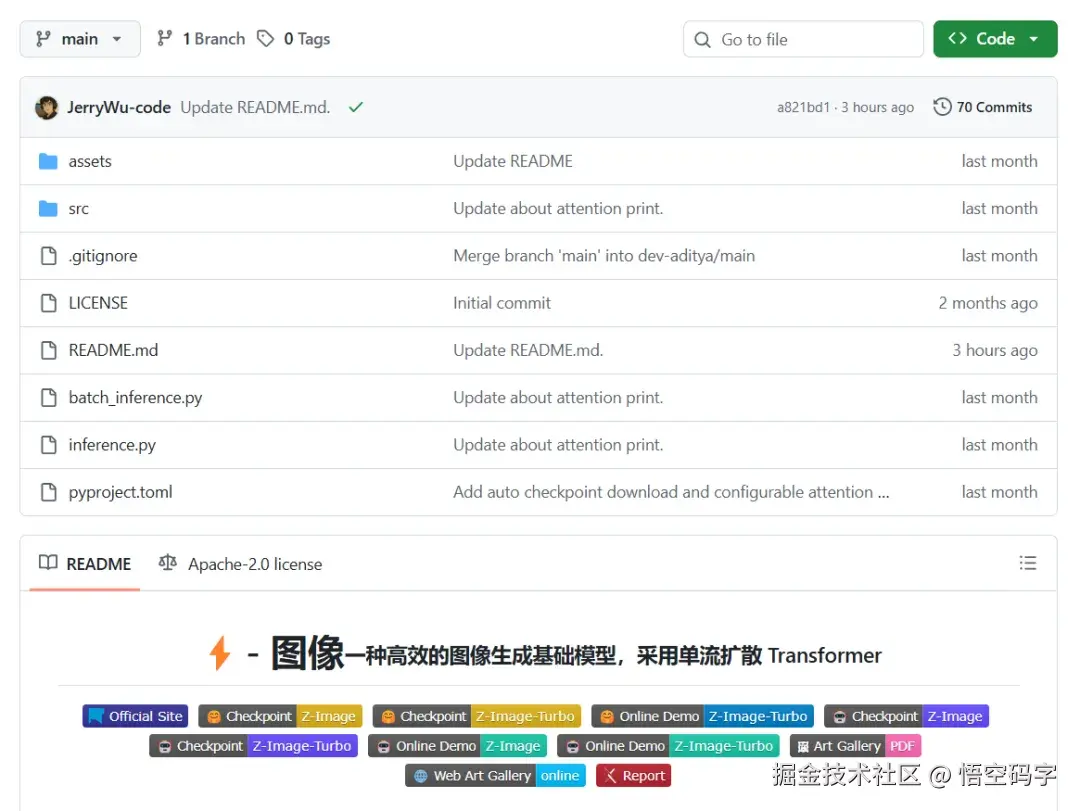Open the assets folder name

point(90,161)
